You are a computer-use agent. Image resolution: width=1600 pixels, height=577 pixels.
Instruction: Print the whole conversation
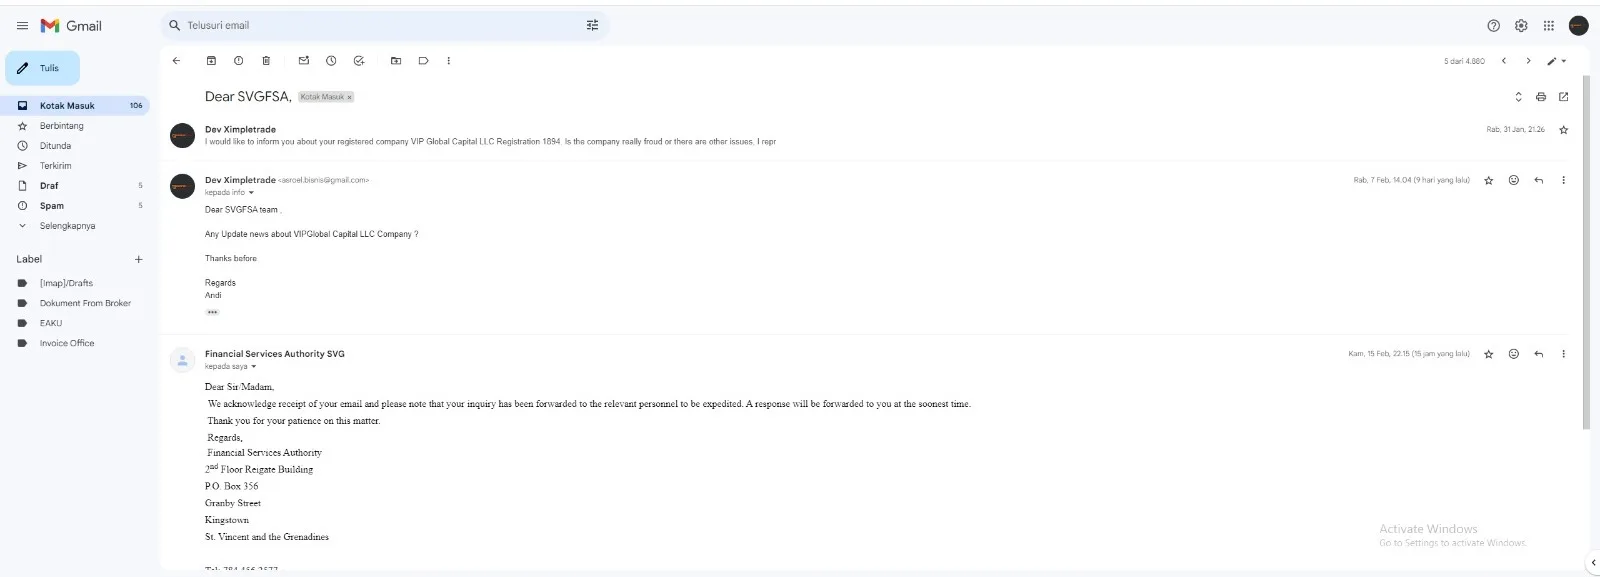pyautogui.click(x=1541, y=97)
